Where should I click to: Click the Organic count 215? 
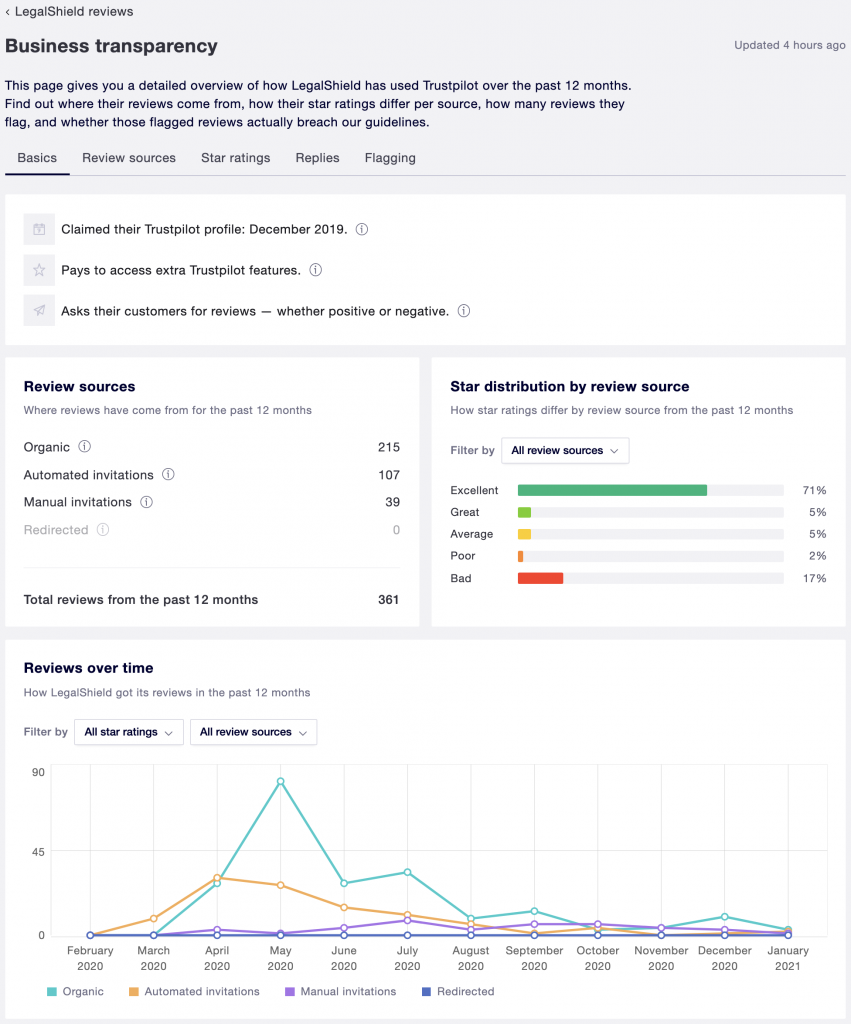tap(389, 447)
